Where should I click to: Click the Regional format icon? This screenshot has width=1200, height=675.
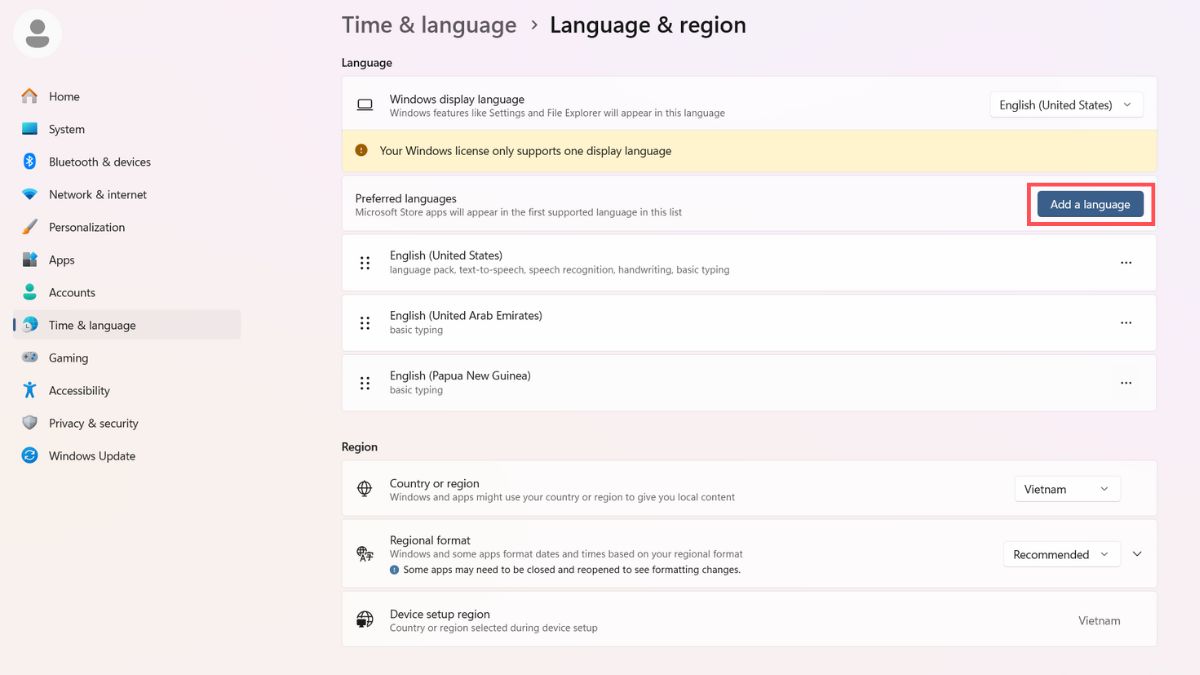click(x=365, y=554)
